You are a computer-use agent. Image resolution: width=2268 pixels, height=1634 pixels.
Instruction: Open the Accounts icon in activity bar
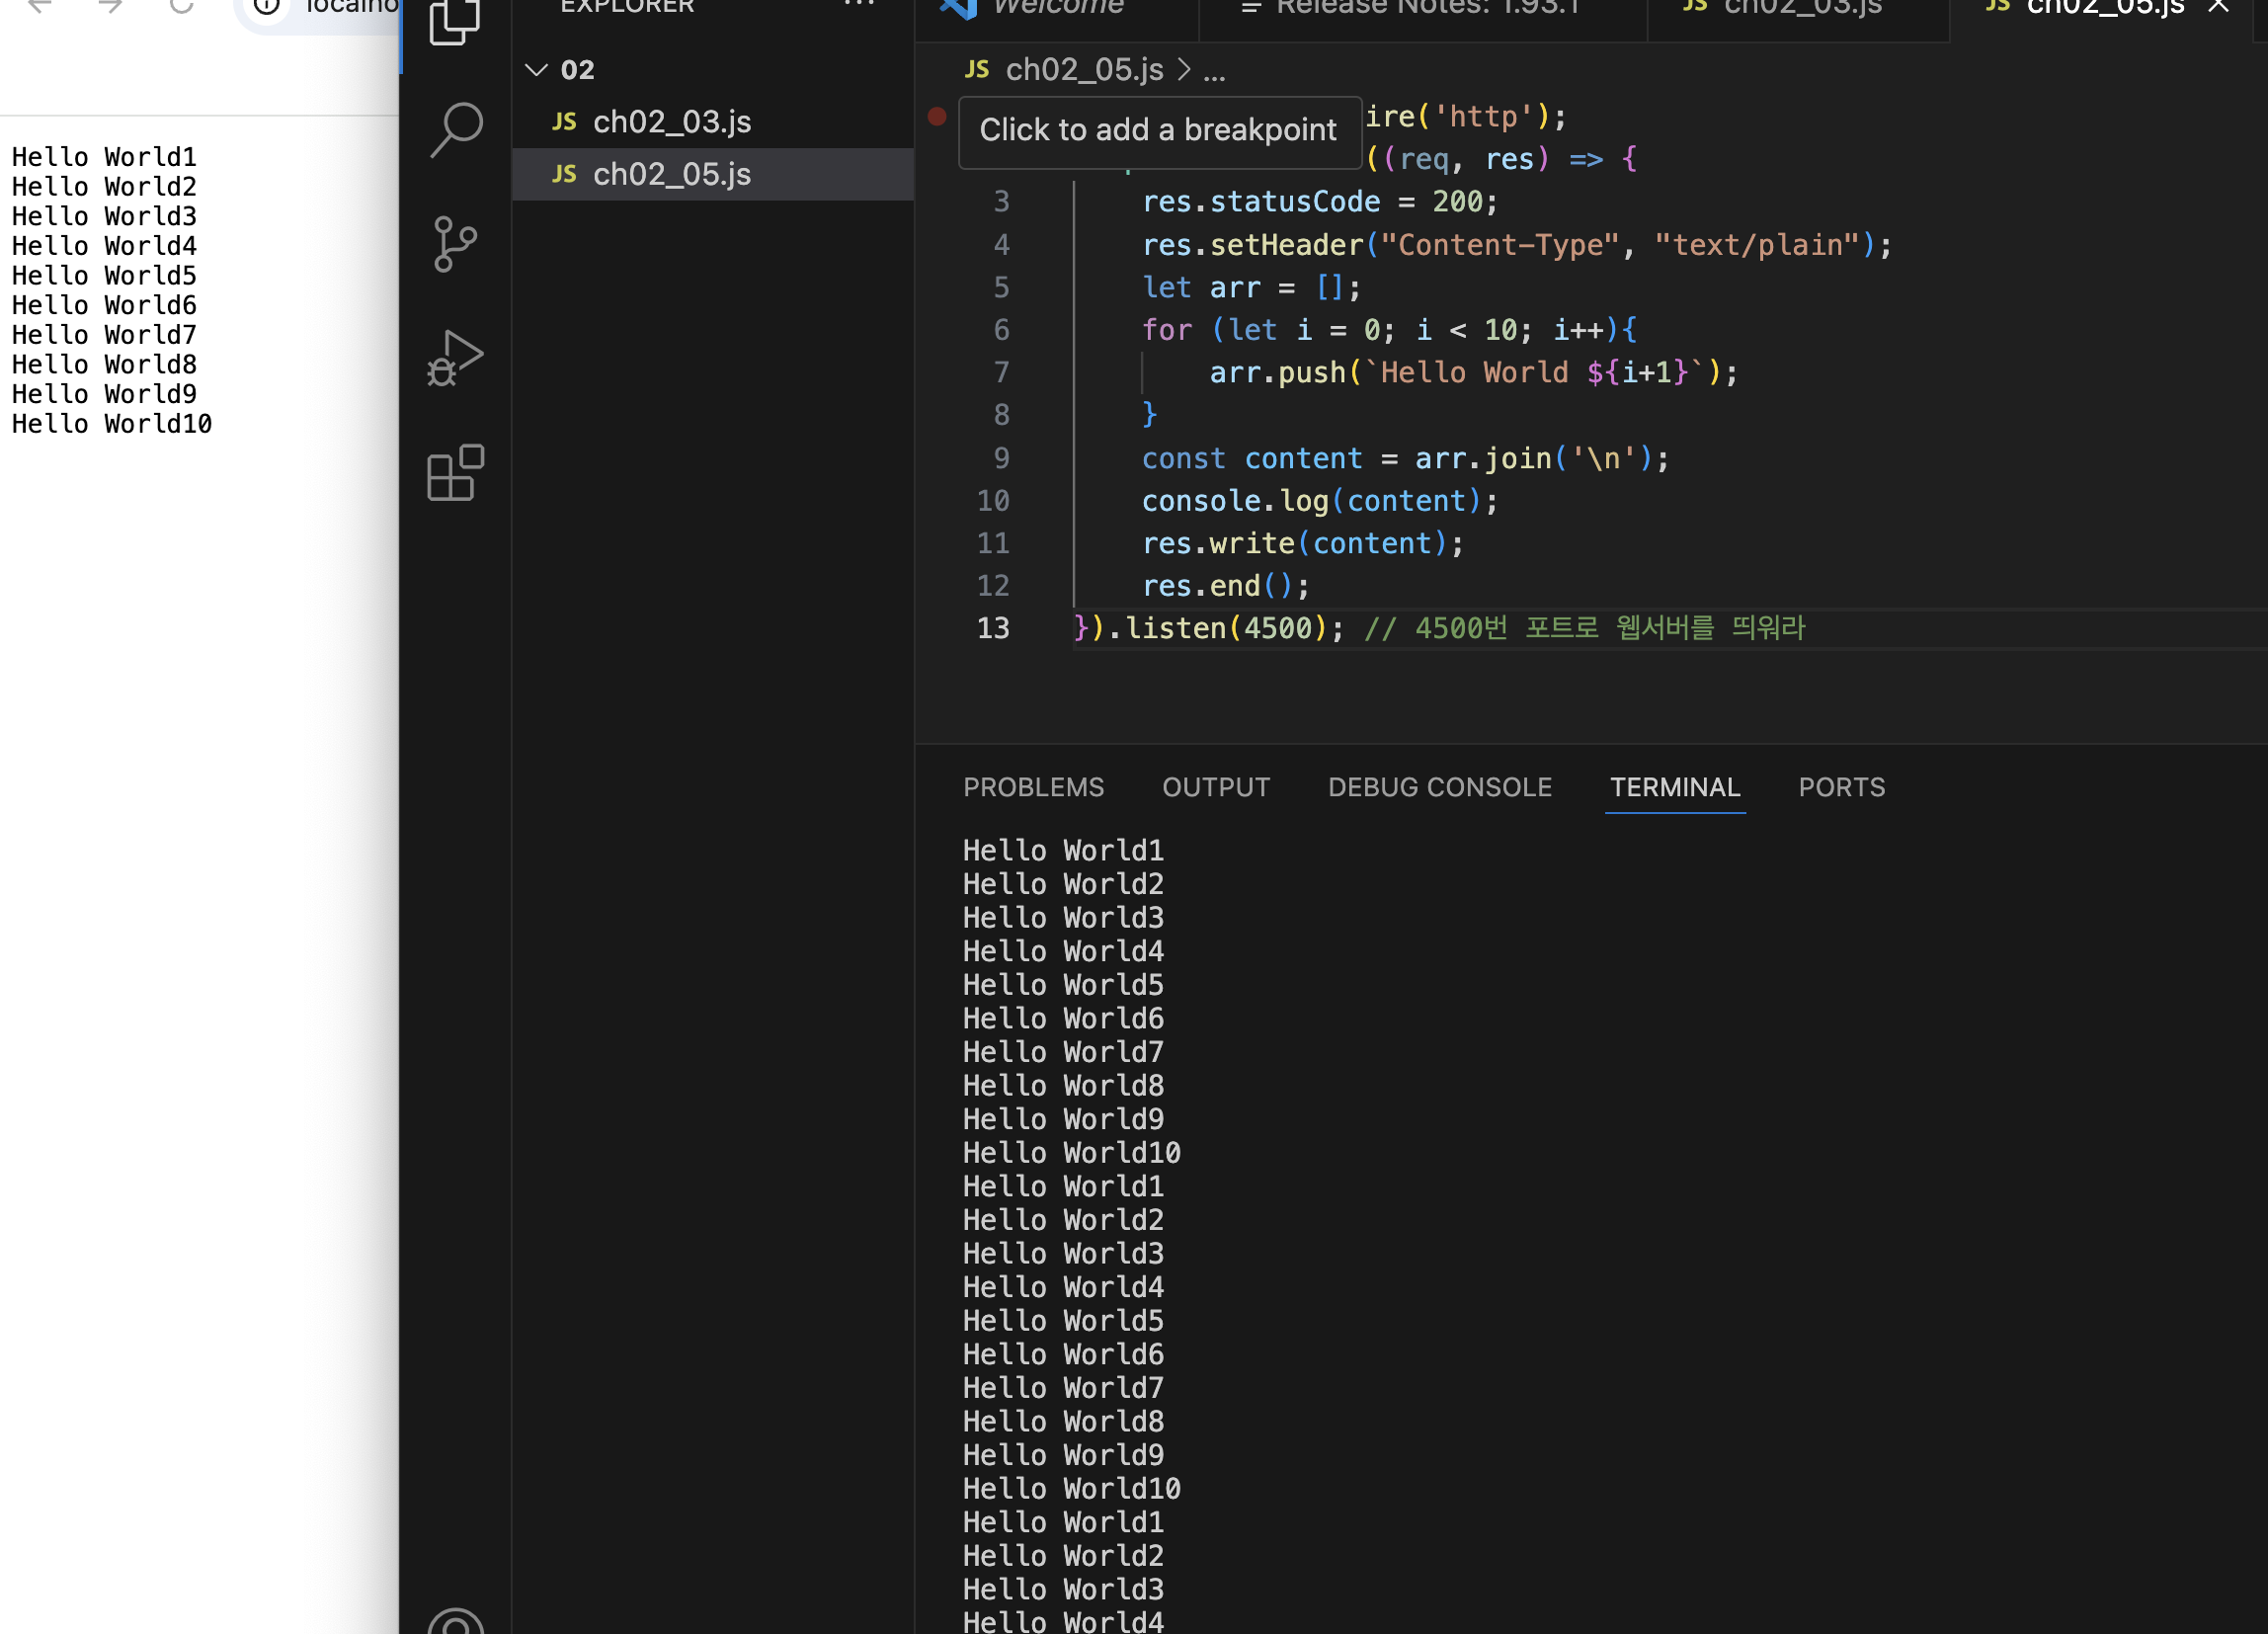[x=456, y=1622]
